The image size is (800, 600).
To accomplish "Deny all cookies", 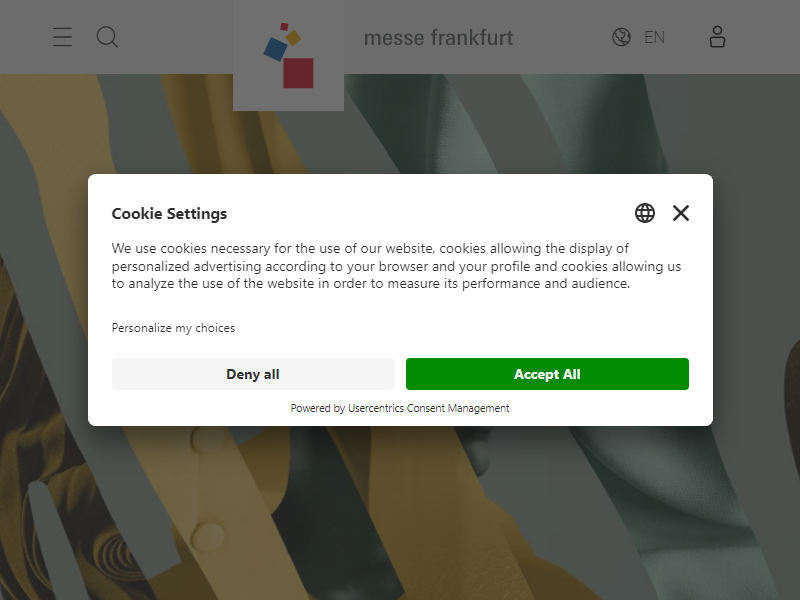I will [x=253, y=374].
